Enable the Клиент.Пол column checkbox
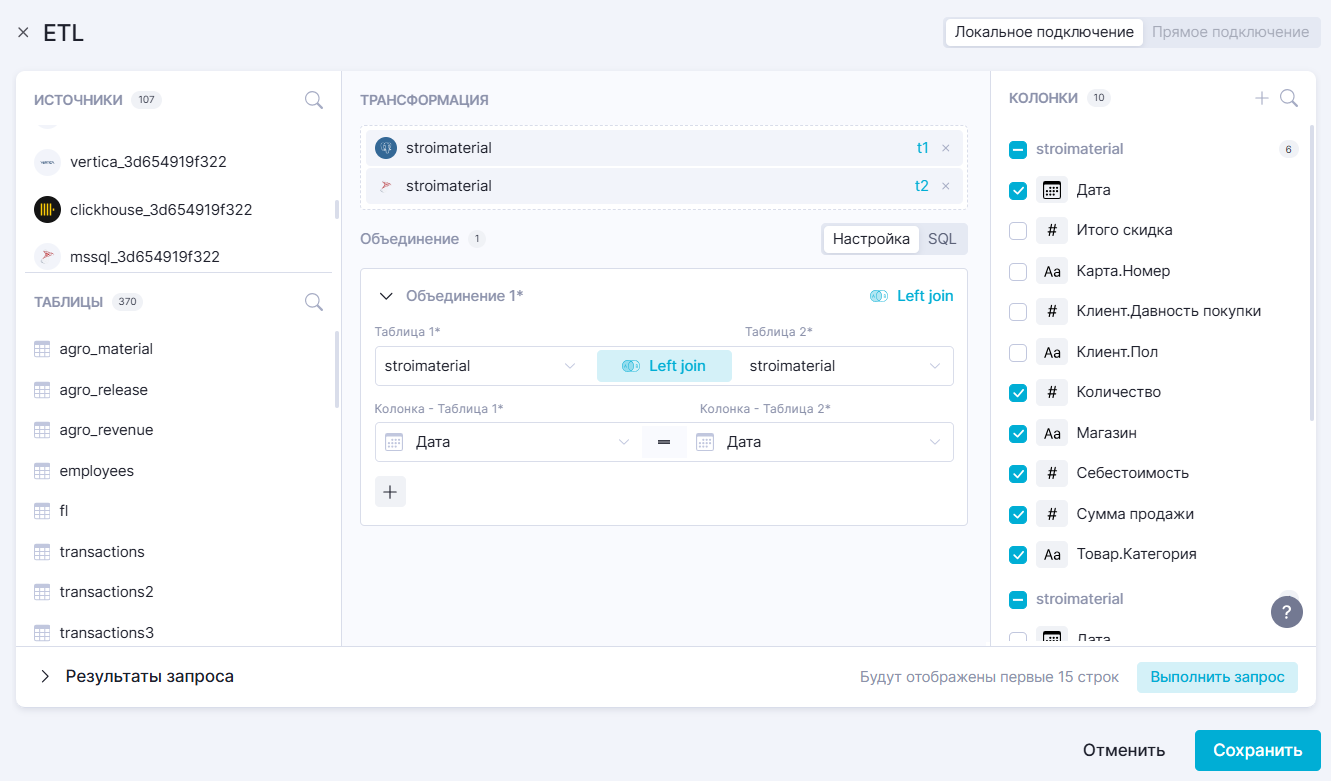Screen dimensions: 1331x781 (1018, 352)
